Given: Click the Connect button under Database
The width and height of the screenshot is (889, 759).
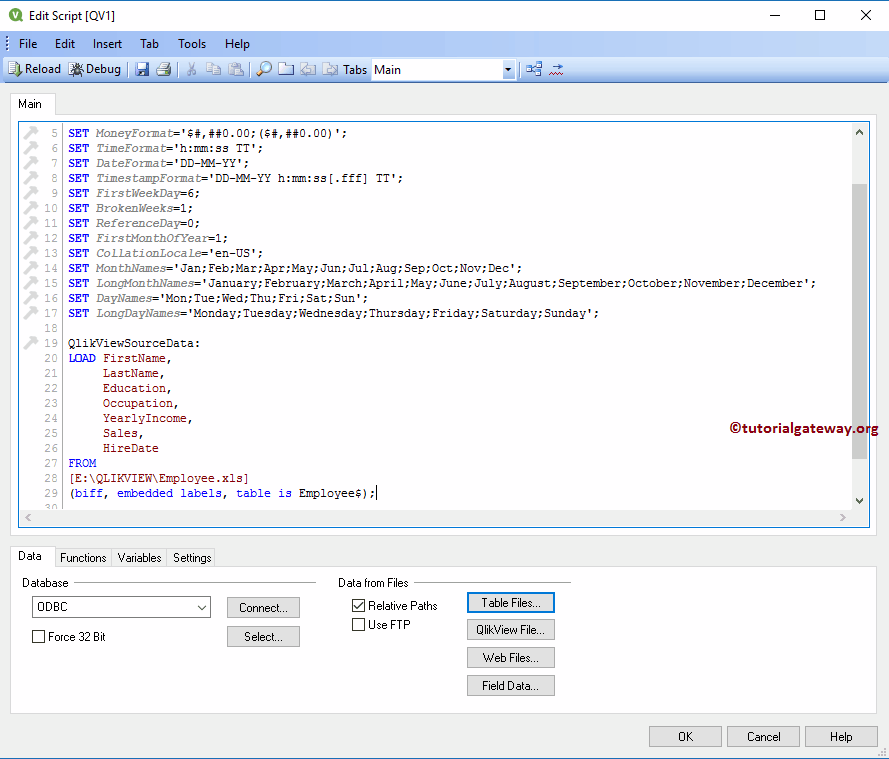Looking at the screenshot, I should click(263, 607).
